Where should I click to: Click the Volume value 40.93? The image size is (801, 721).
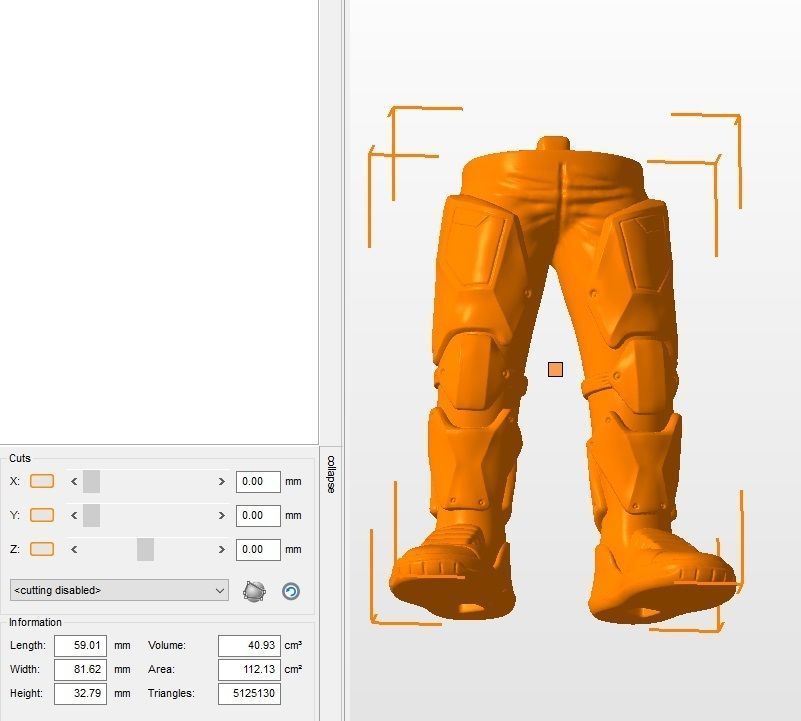click(249, 646)
